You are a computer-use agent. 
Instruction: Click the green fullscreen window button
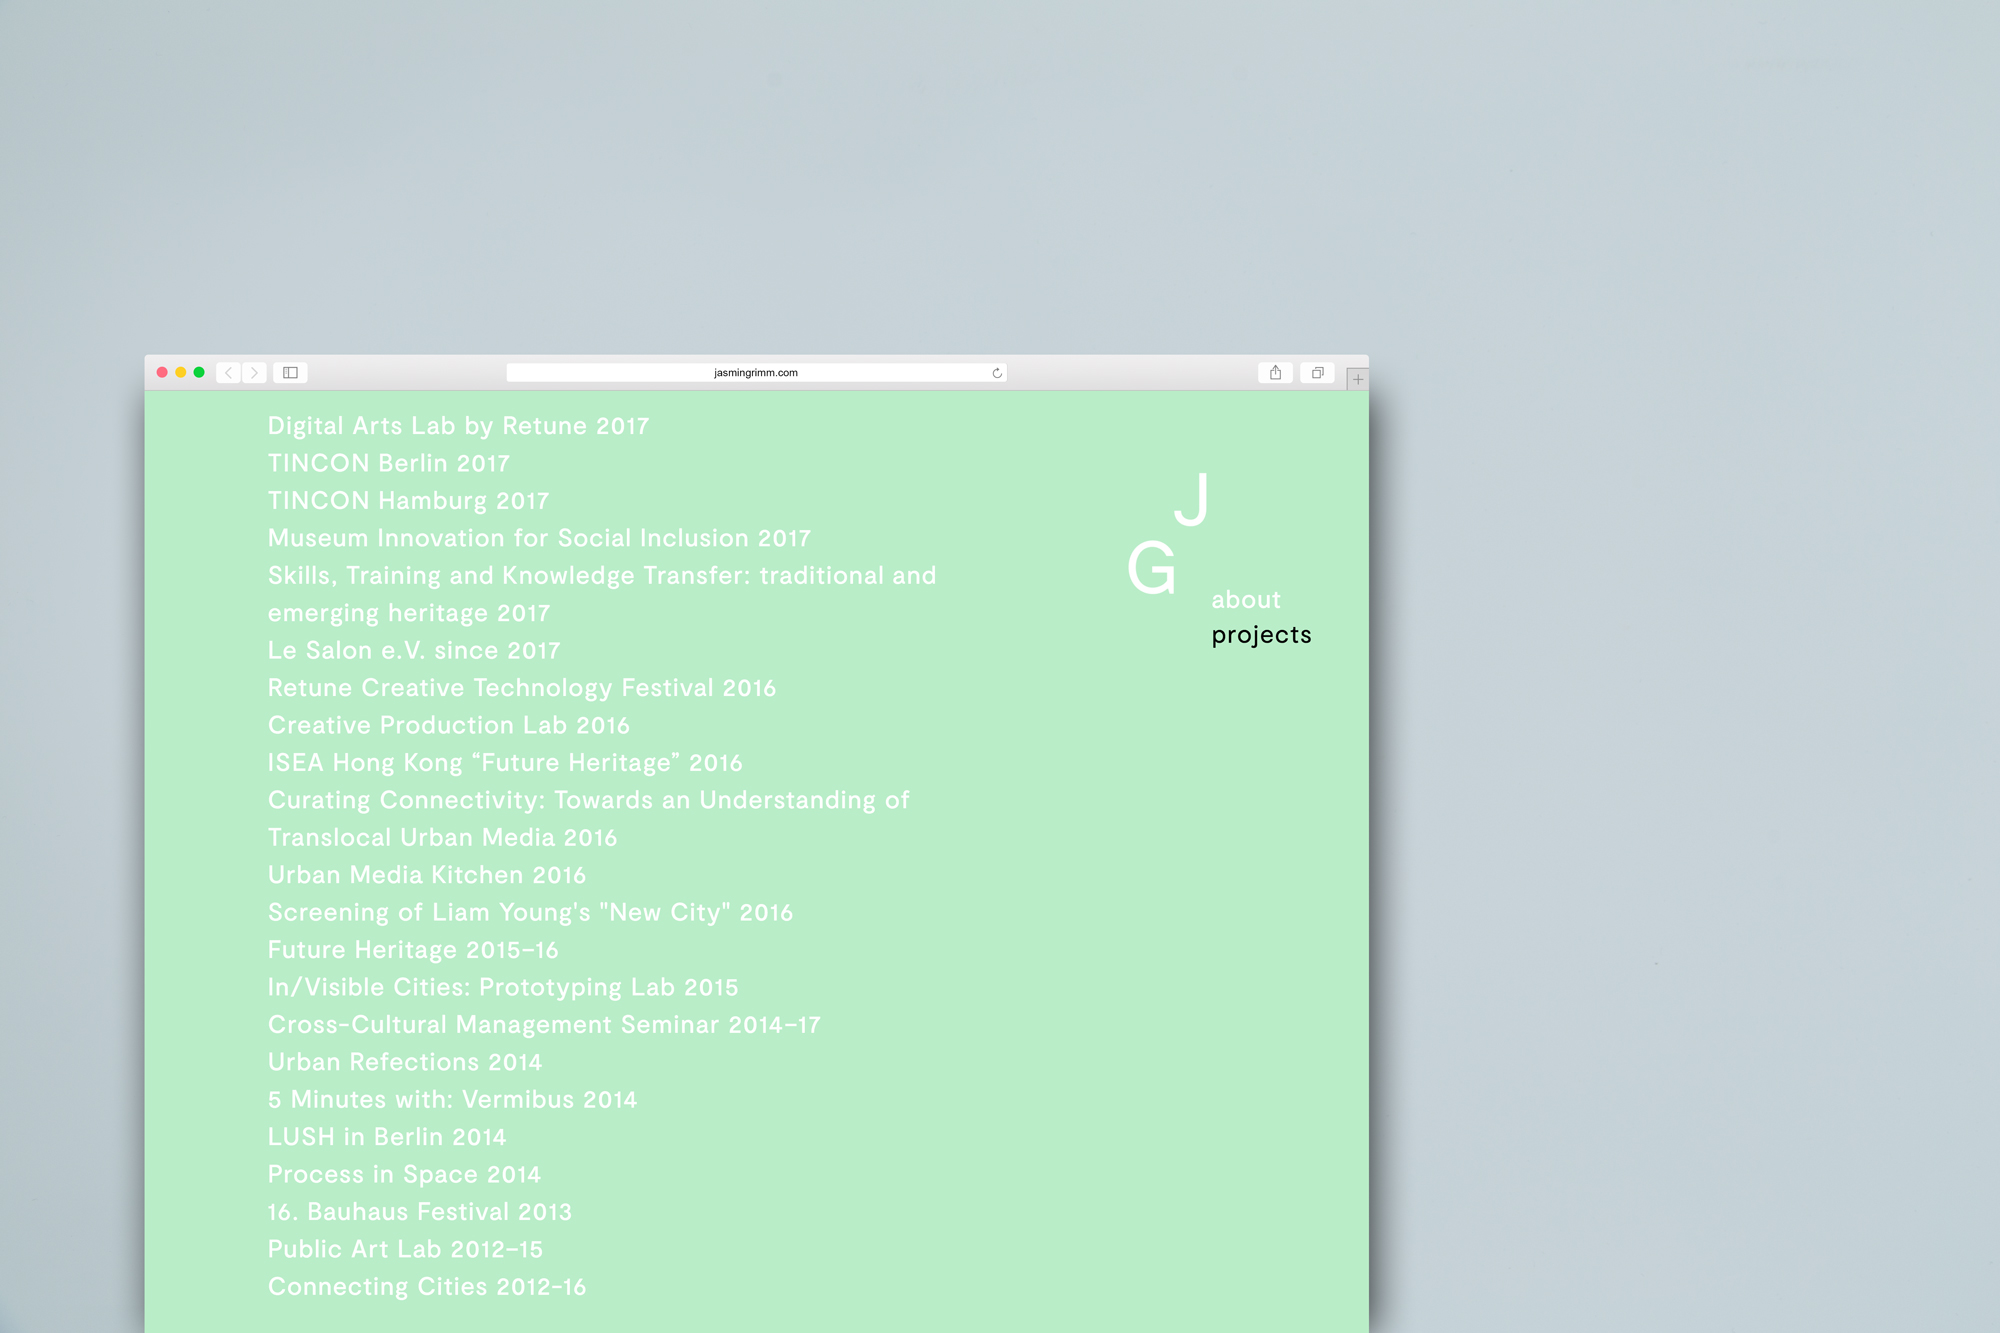pos(199,372)
